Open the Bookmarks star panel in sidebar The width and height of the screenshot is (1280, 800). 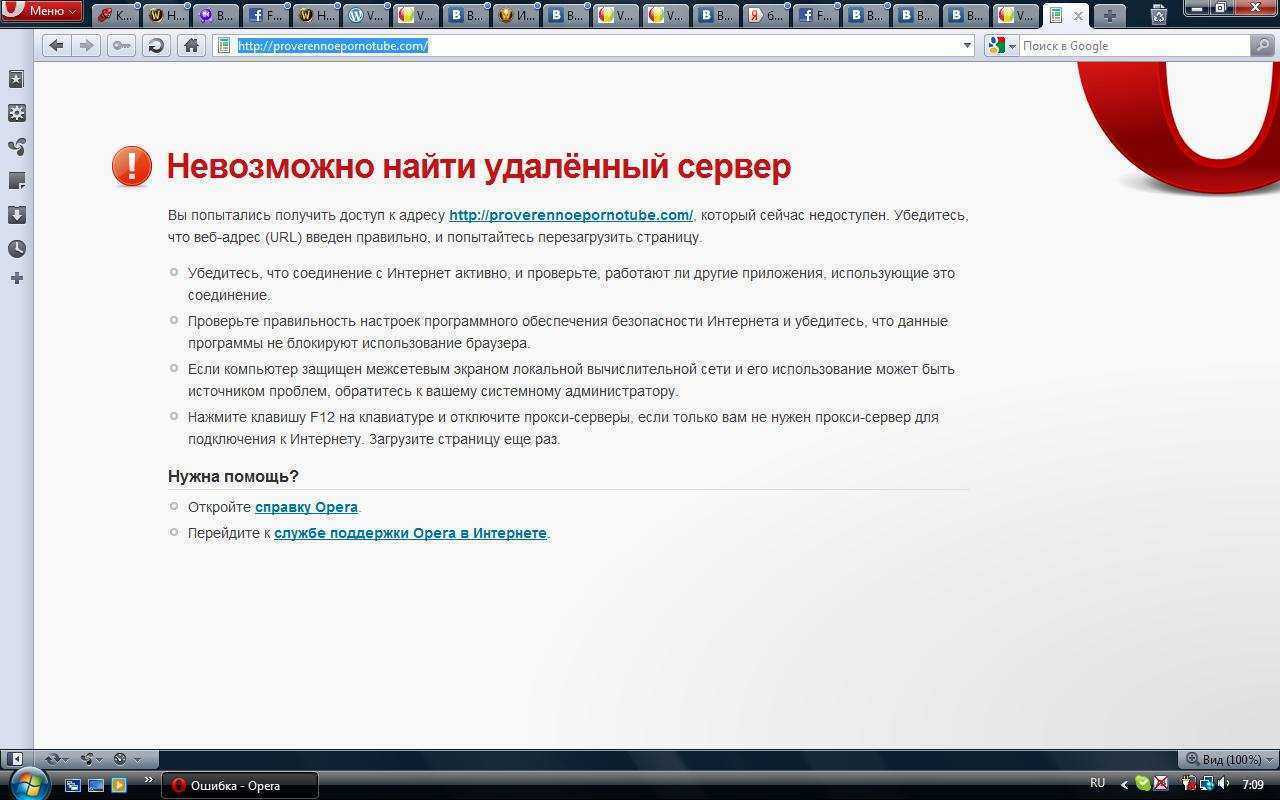coord(16,79)
